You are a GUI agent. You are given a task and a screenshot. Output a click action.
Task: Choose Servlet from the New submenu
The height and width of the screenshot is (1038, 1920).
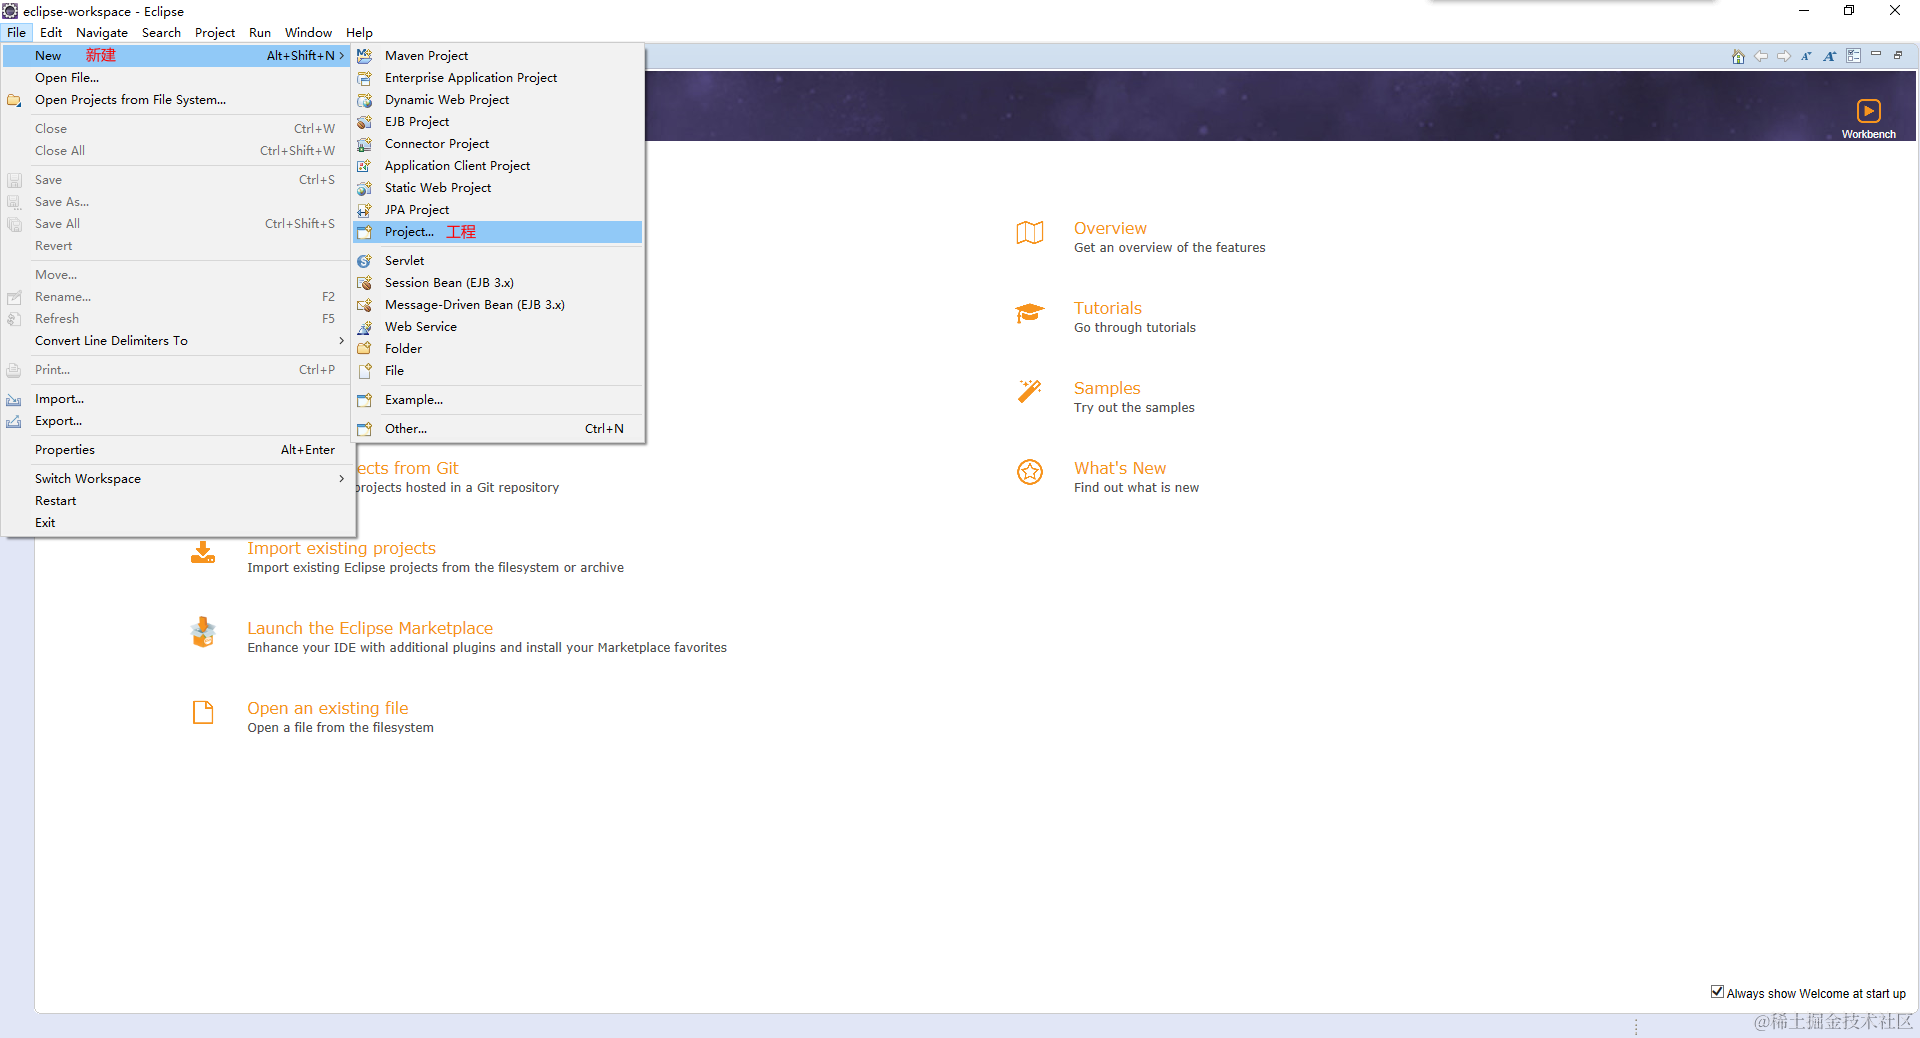click(x=498, y=261)
